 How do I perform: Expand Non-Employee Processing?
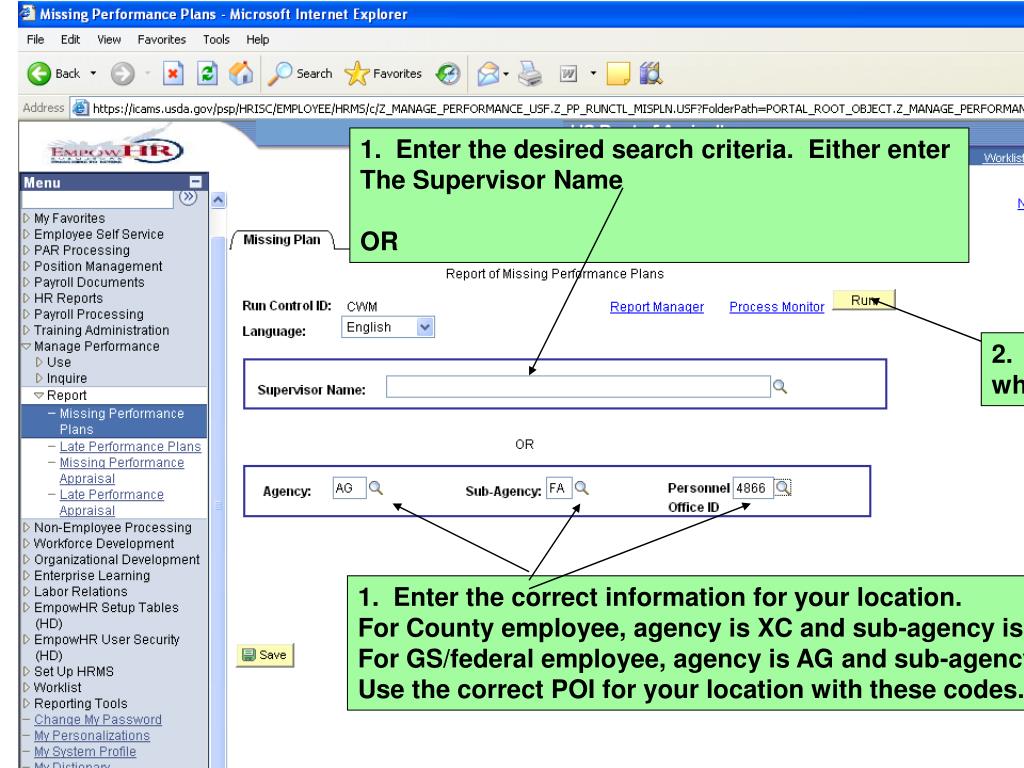[112, 527]
